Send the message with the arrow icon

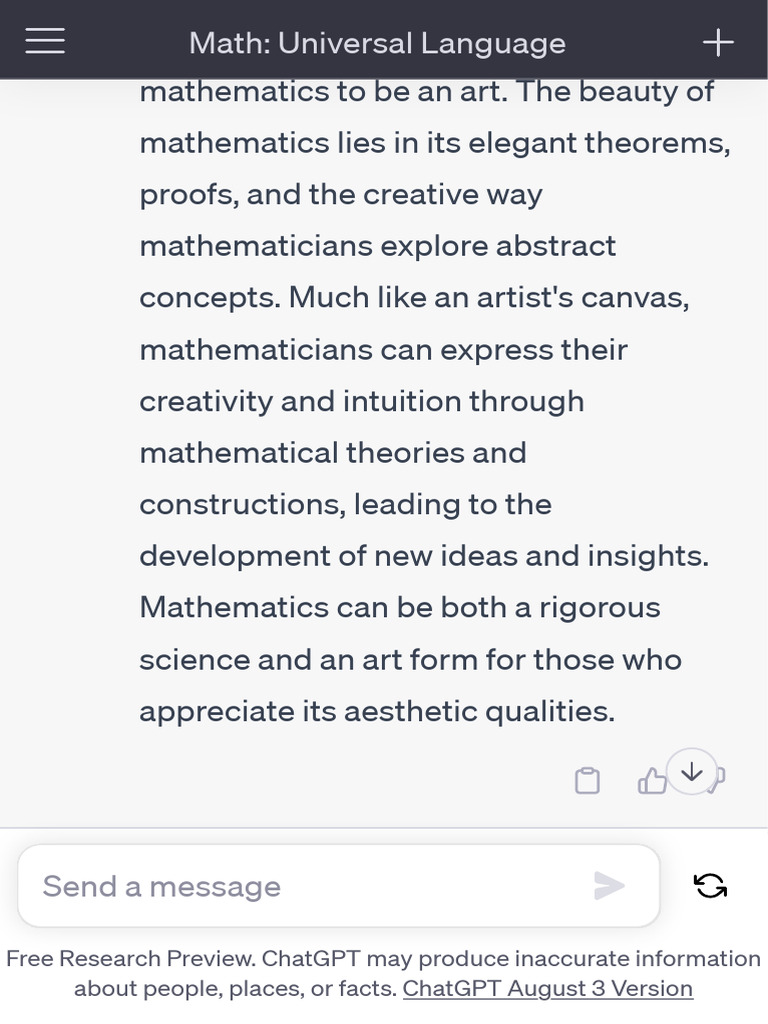(609, 886)
